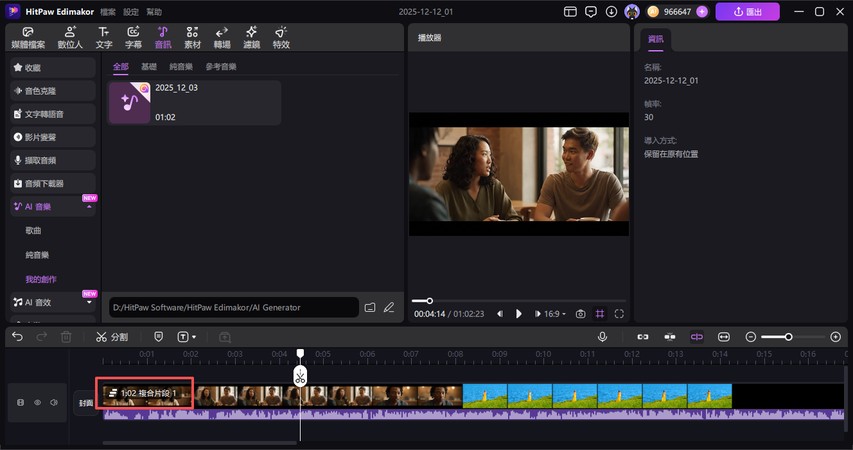The height and width of the screenshot is (450, 853).
Task: Switch to the 純音樂 tab
Action: pyautogui.click(x=181, y=66)
